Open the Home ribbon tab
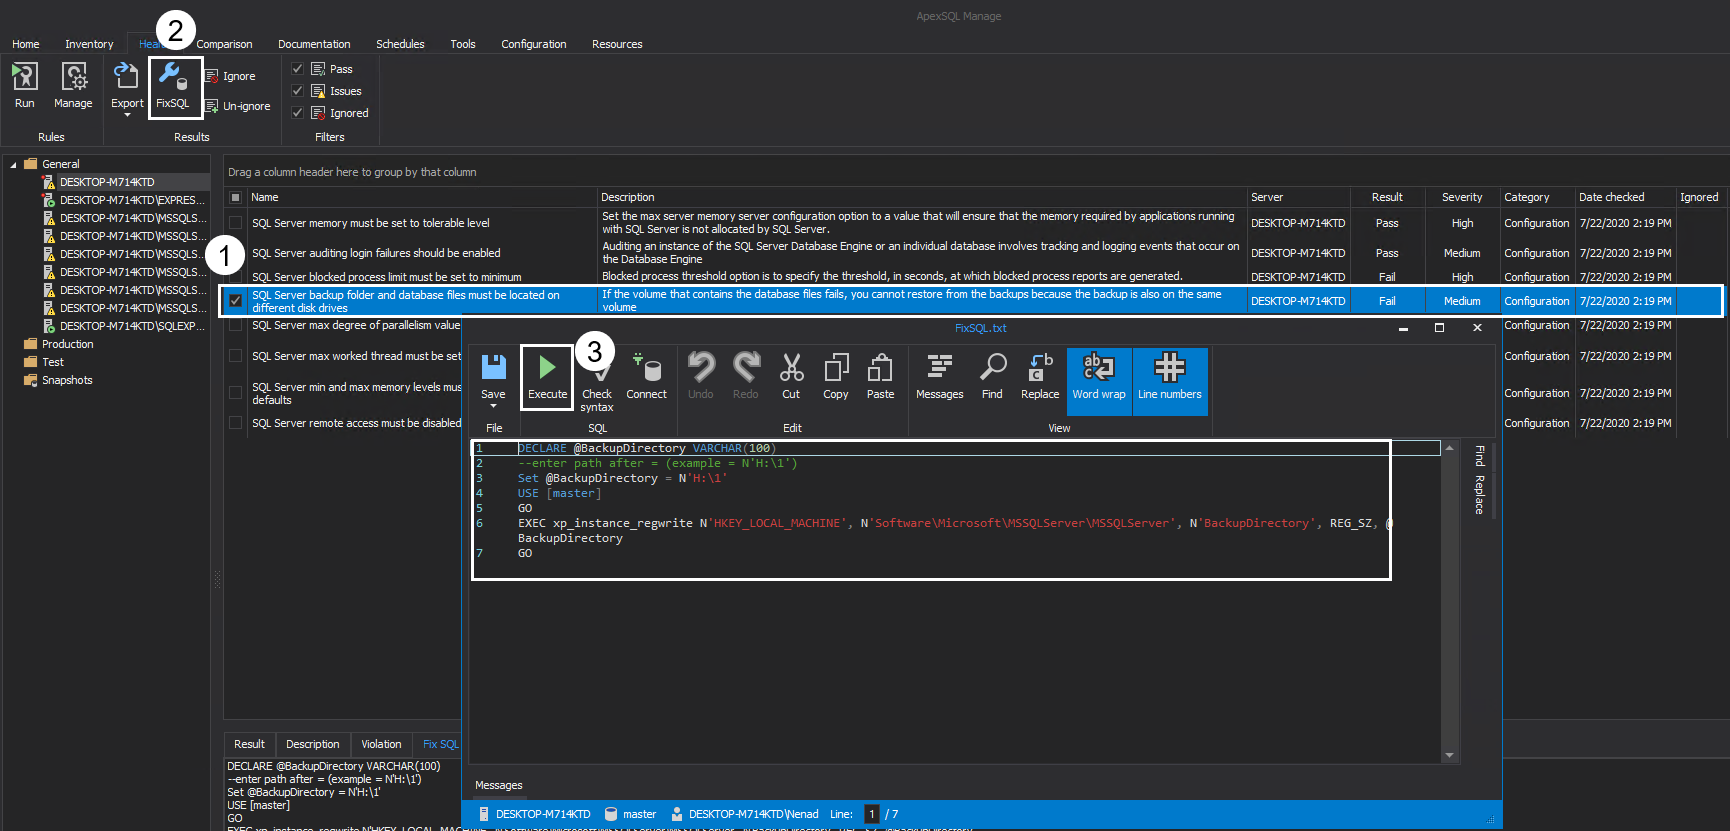The image size is (1730, 831). [x=26, y=44]
